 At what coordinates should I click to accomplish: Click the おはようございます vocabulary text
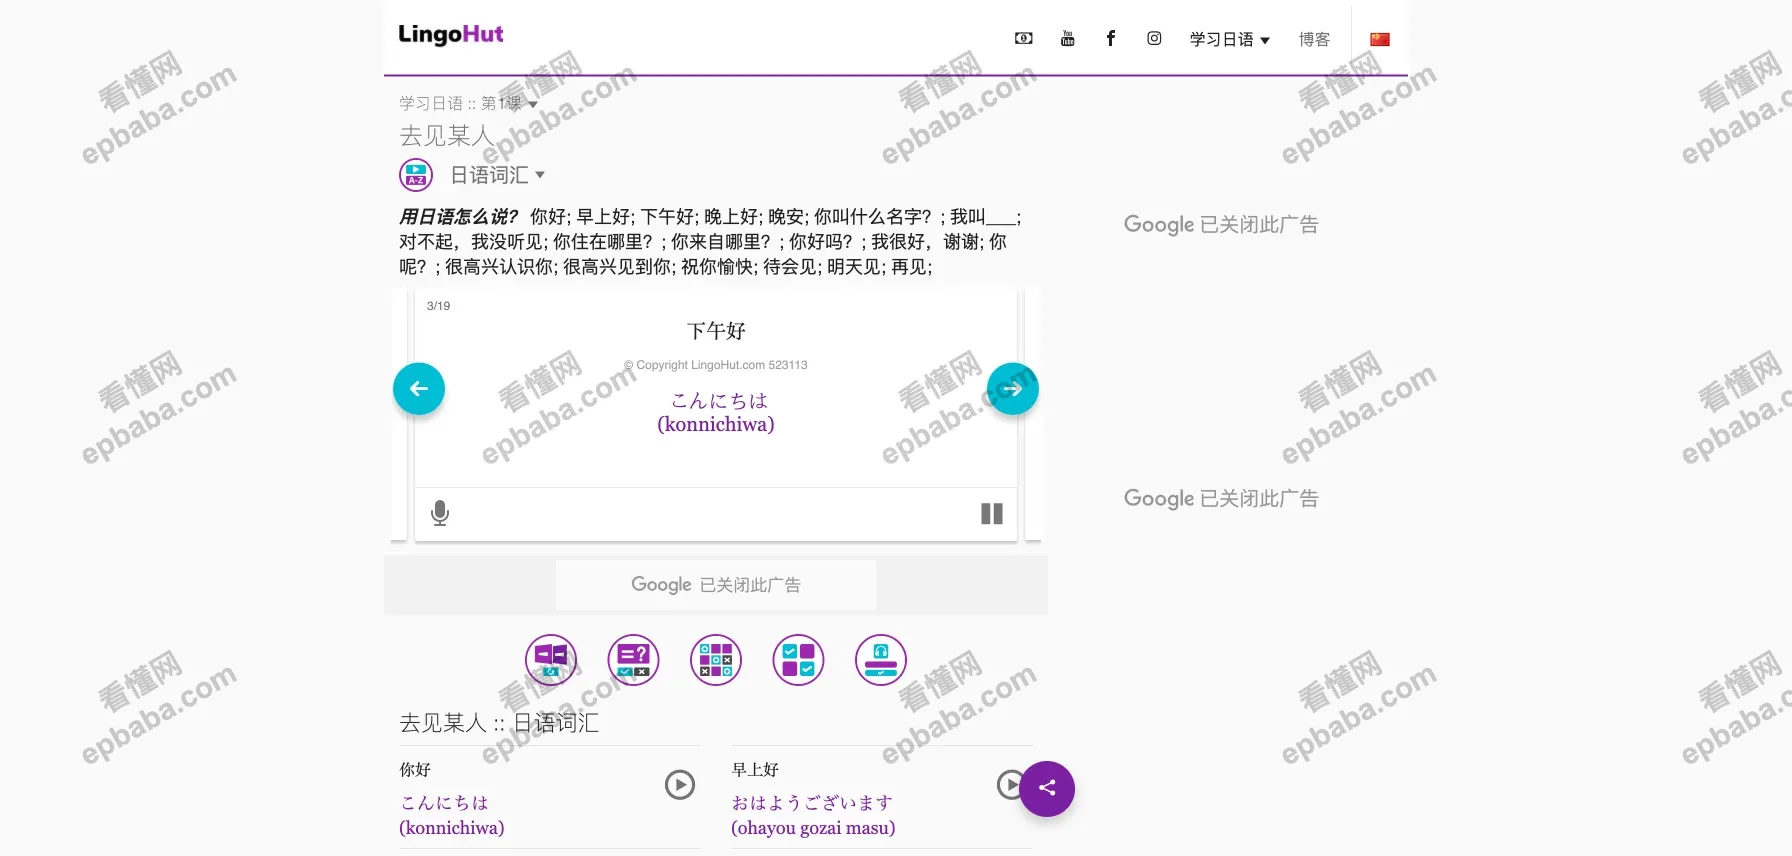click(x=812, y=803)
